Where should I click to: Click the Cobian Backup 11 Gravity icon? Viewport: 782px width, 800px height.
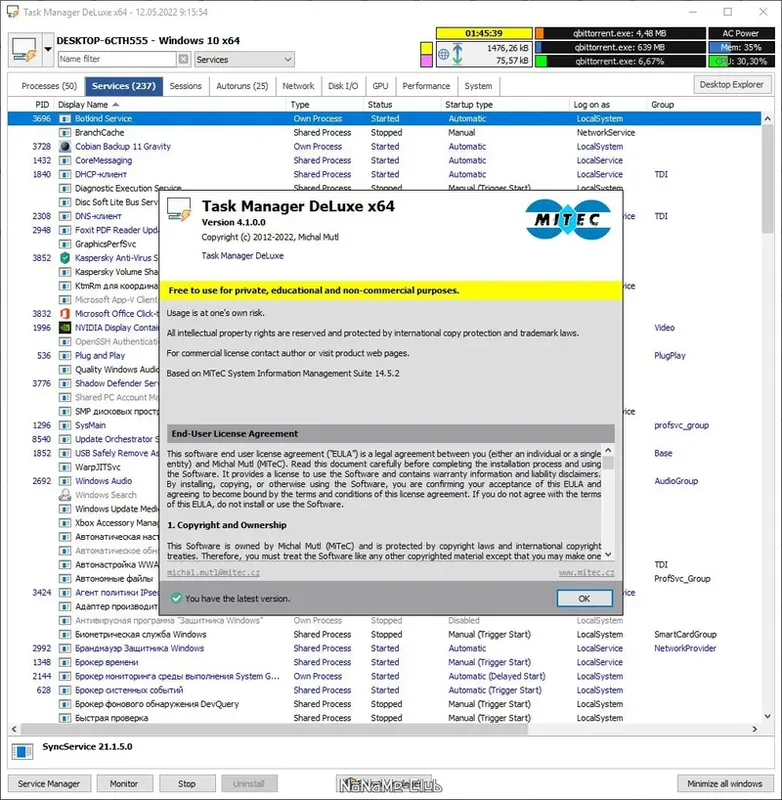pos(65,146)
